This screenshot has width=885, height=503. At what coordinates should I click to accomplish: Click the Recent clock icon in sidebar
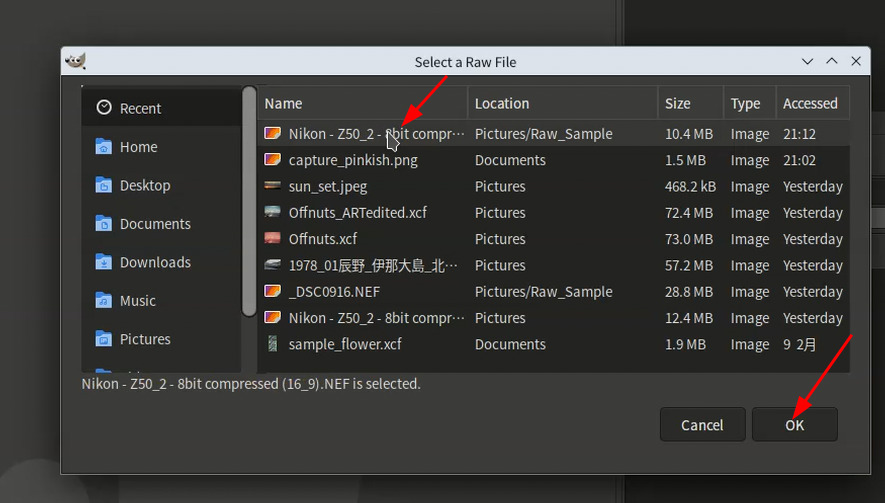pos(104,108)
